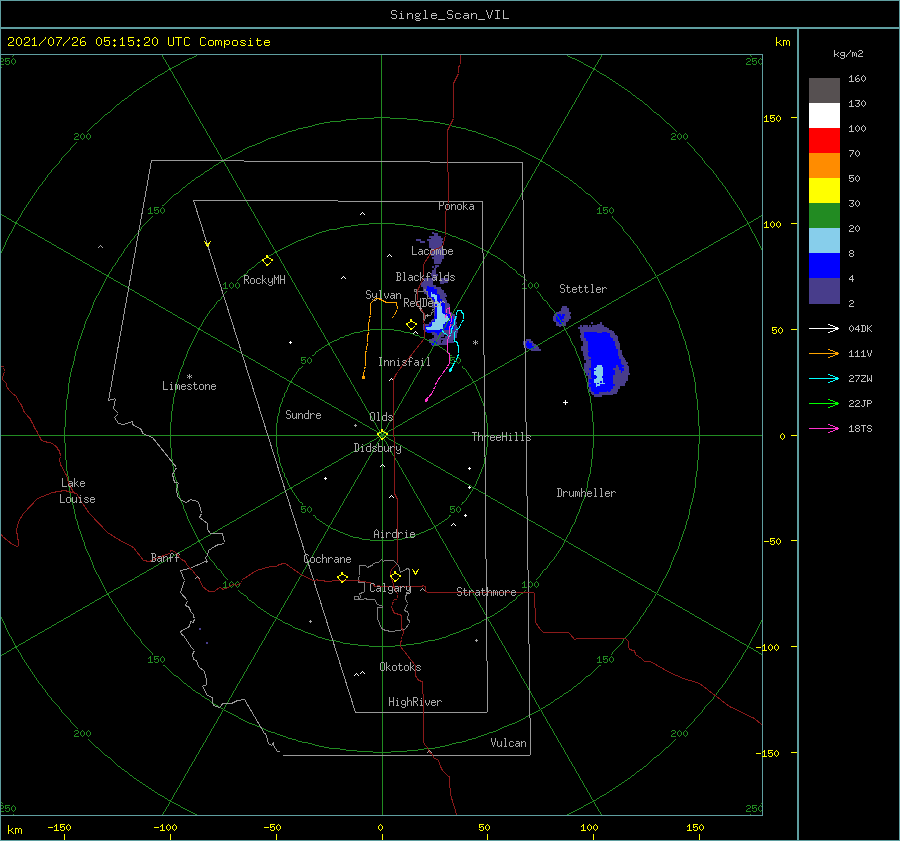
Task: Click the 04DK legend label
Action: 860,329
